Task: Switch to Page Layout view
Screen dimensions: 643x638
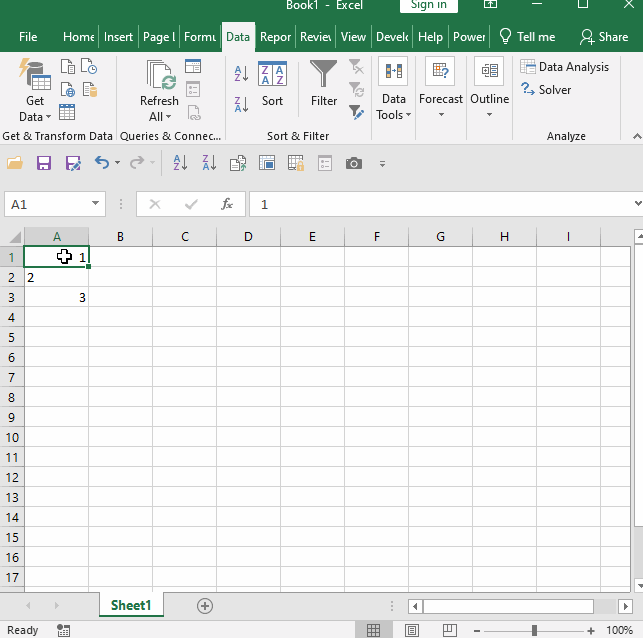Action: tap(411, 630)
